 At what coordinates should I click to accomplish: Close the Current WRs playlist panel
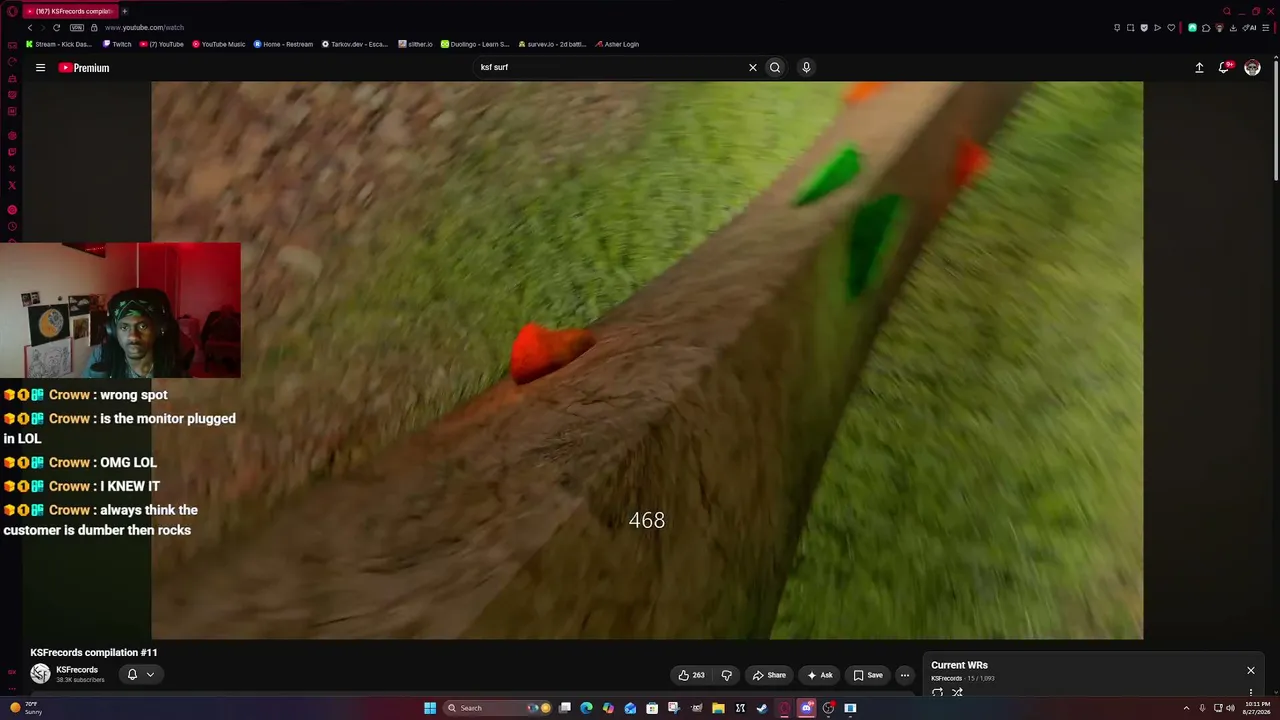tap(1250, 670)
